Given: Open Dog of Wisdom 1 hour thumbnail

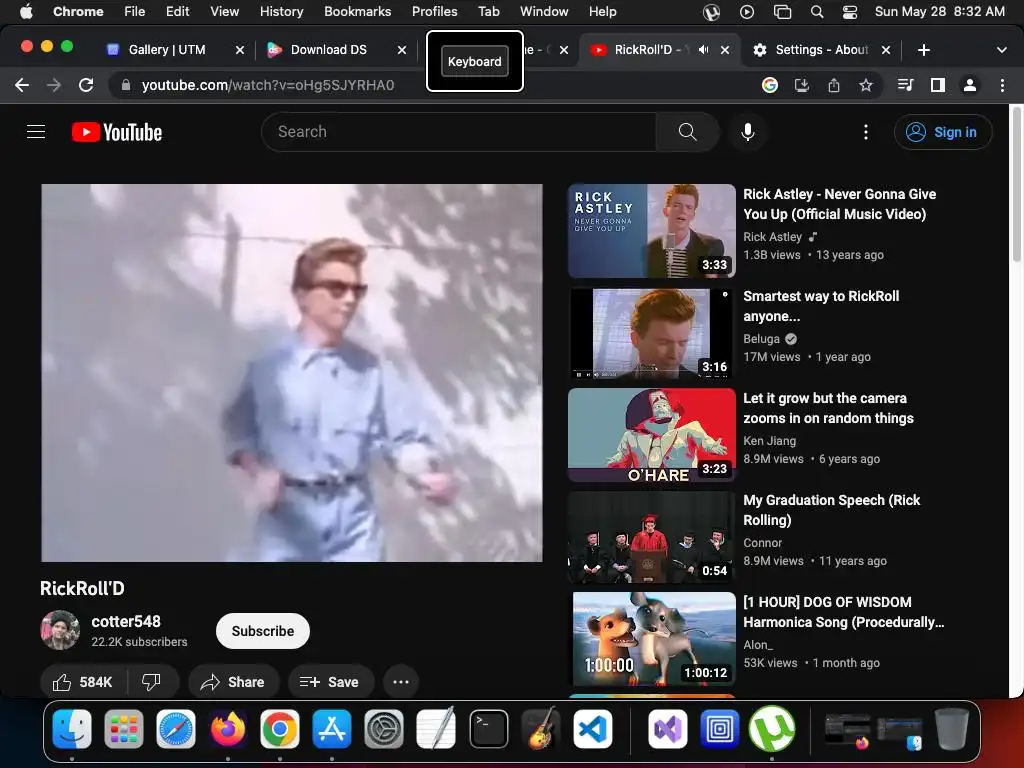Looking at the screenshot, I should pyautogui.click(x=652, y=639).
